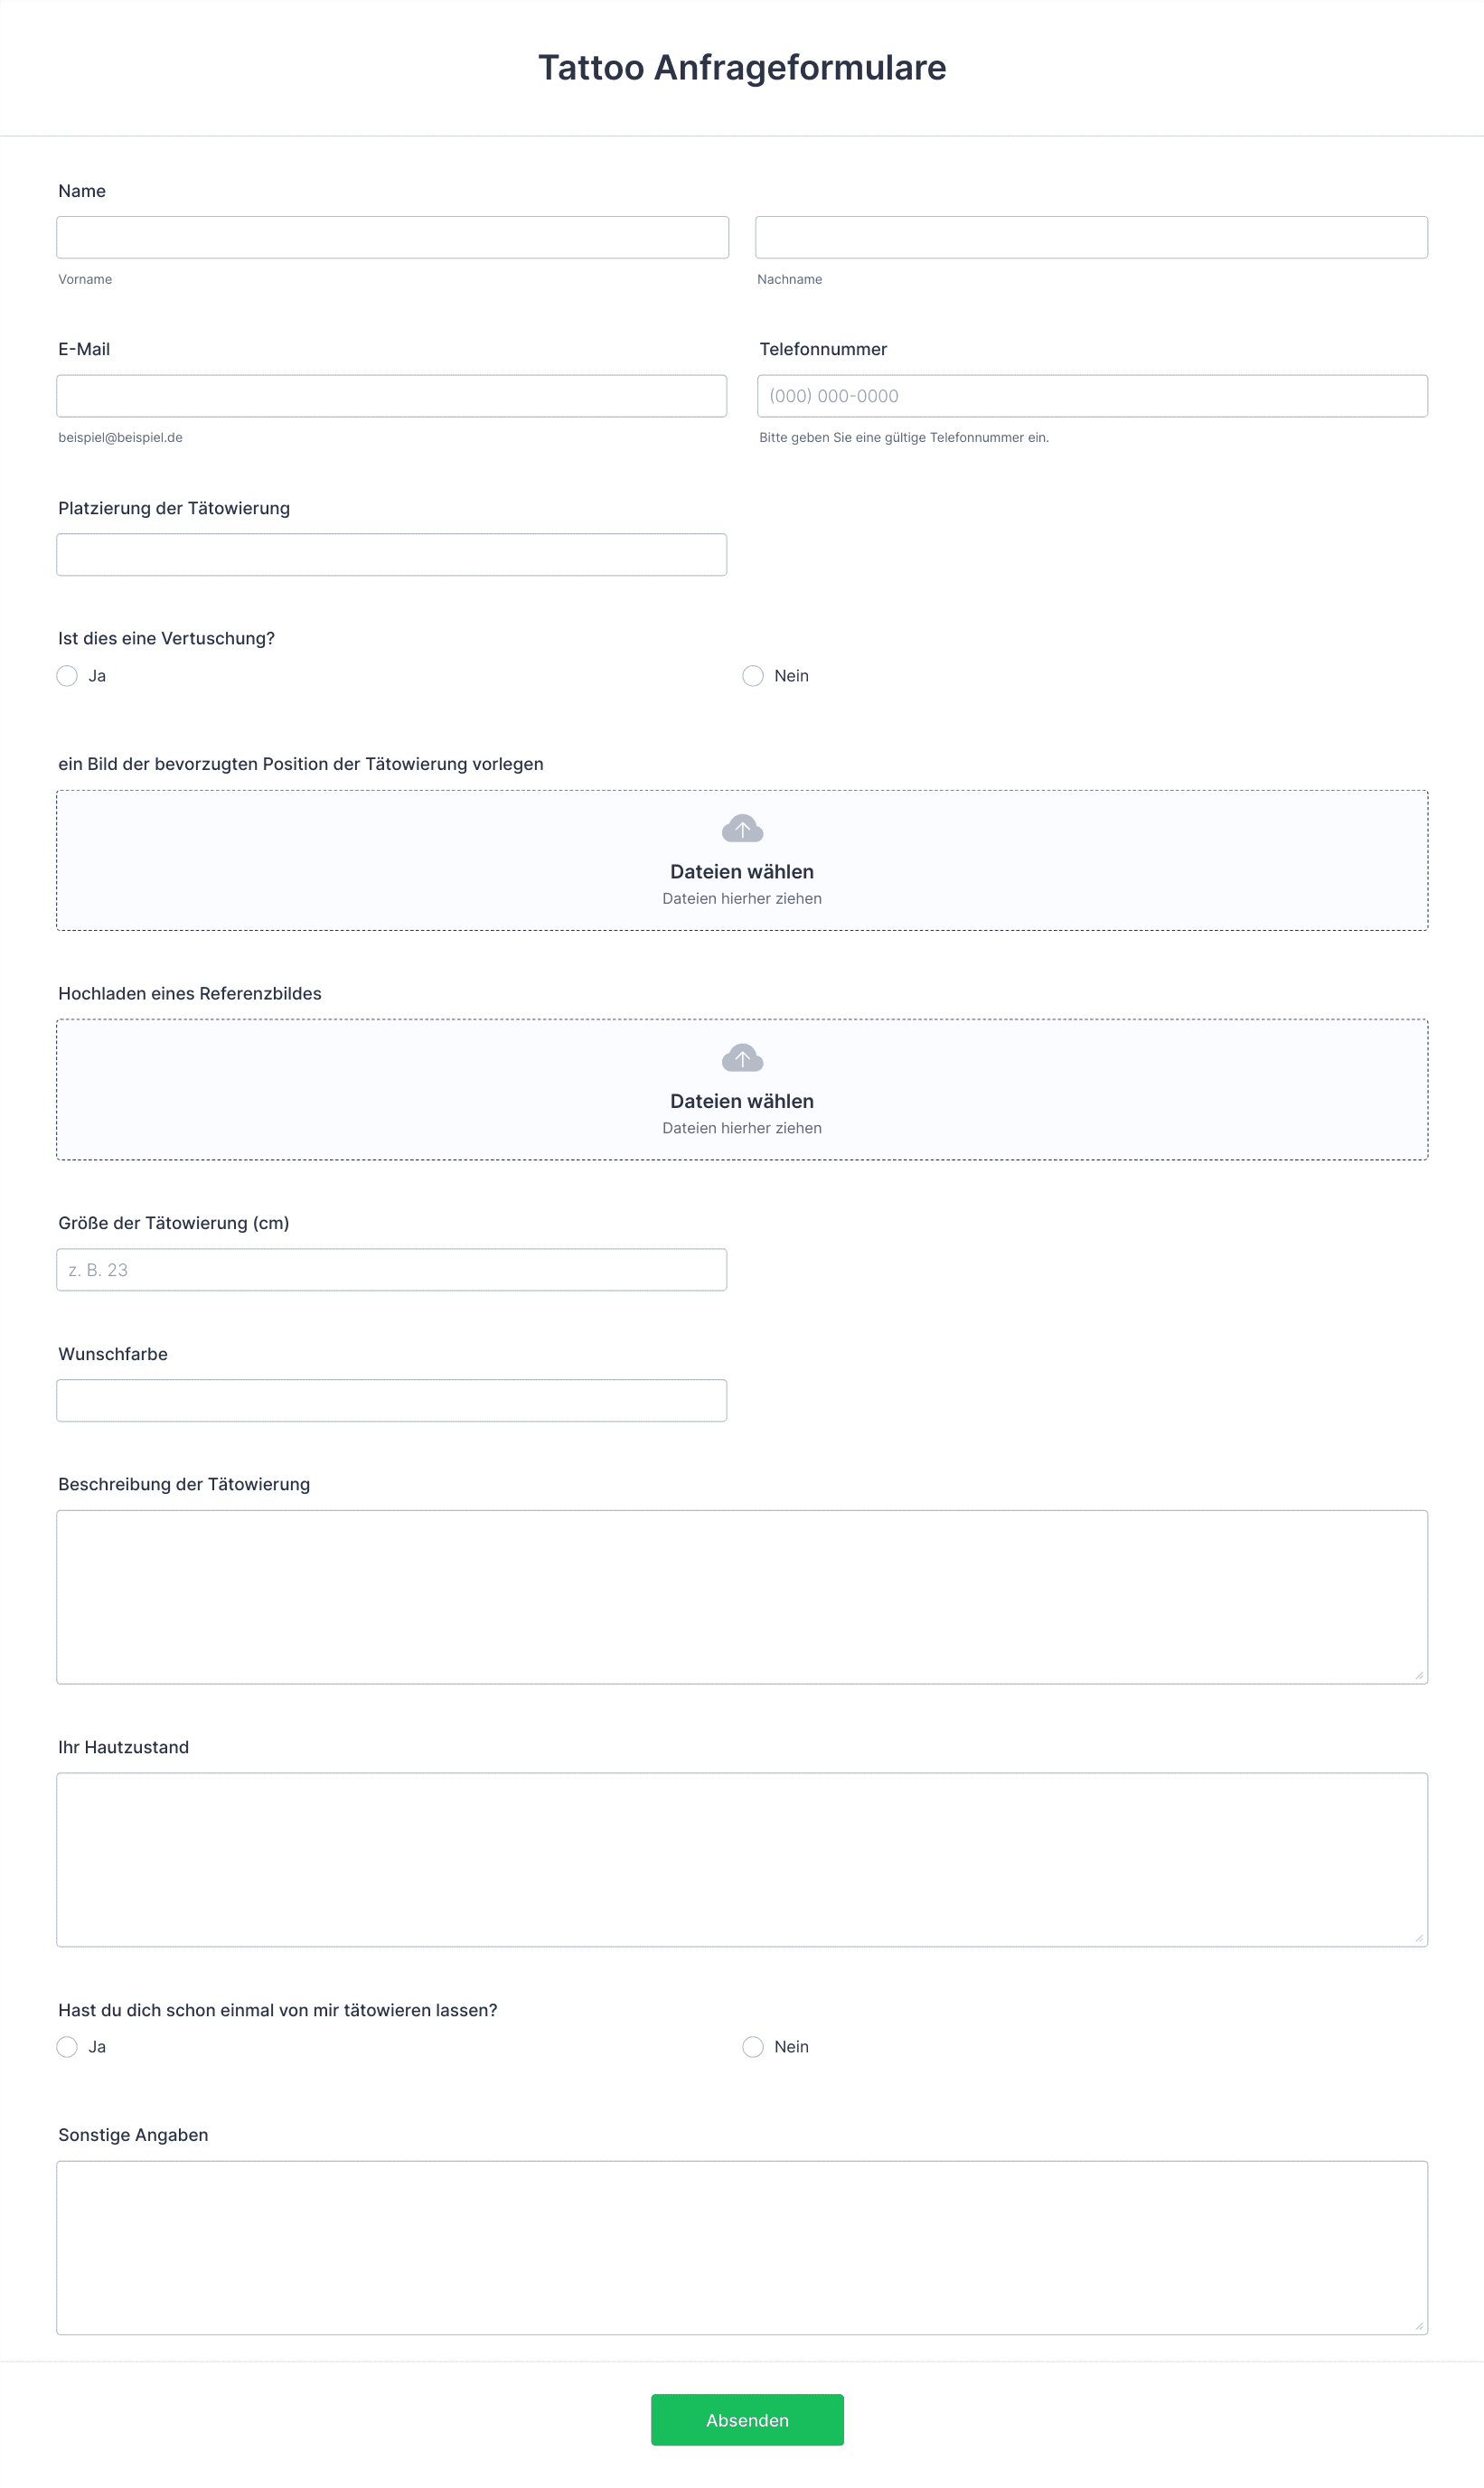Choose Nein for previously tattooed question
This screenshot has width=1484, height=2488.
[753, 2047]
